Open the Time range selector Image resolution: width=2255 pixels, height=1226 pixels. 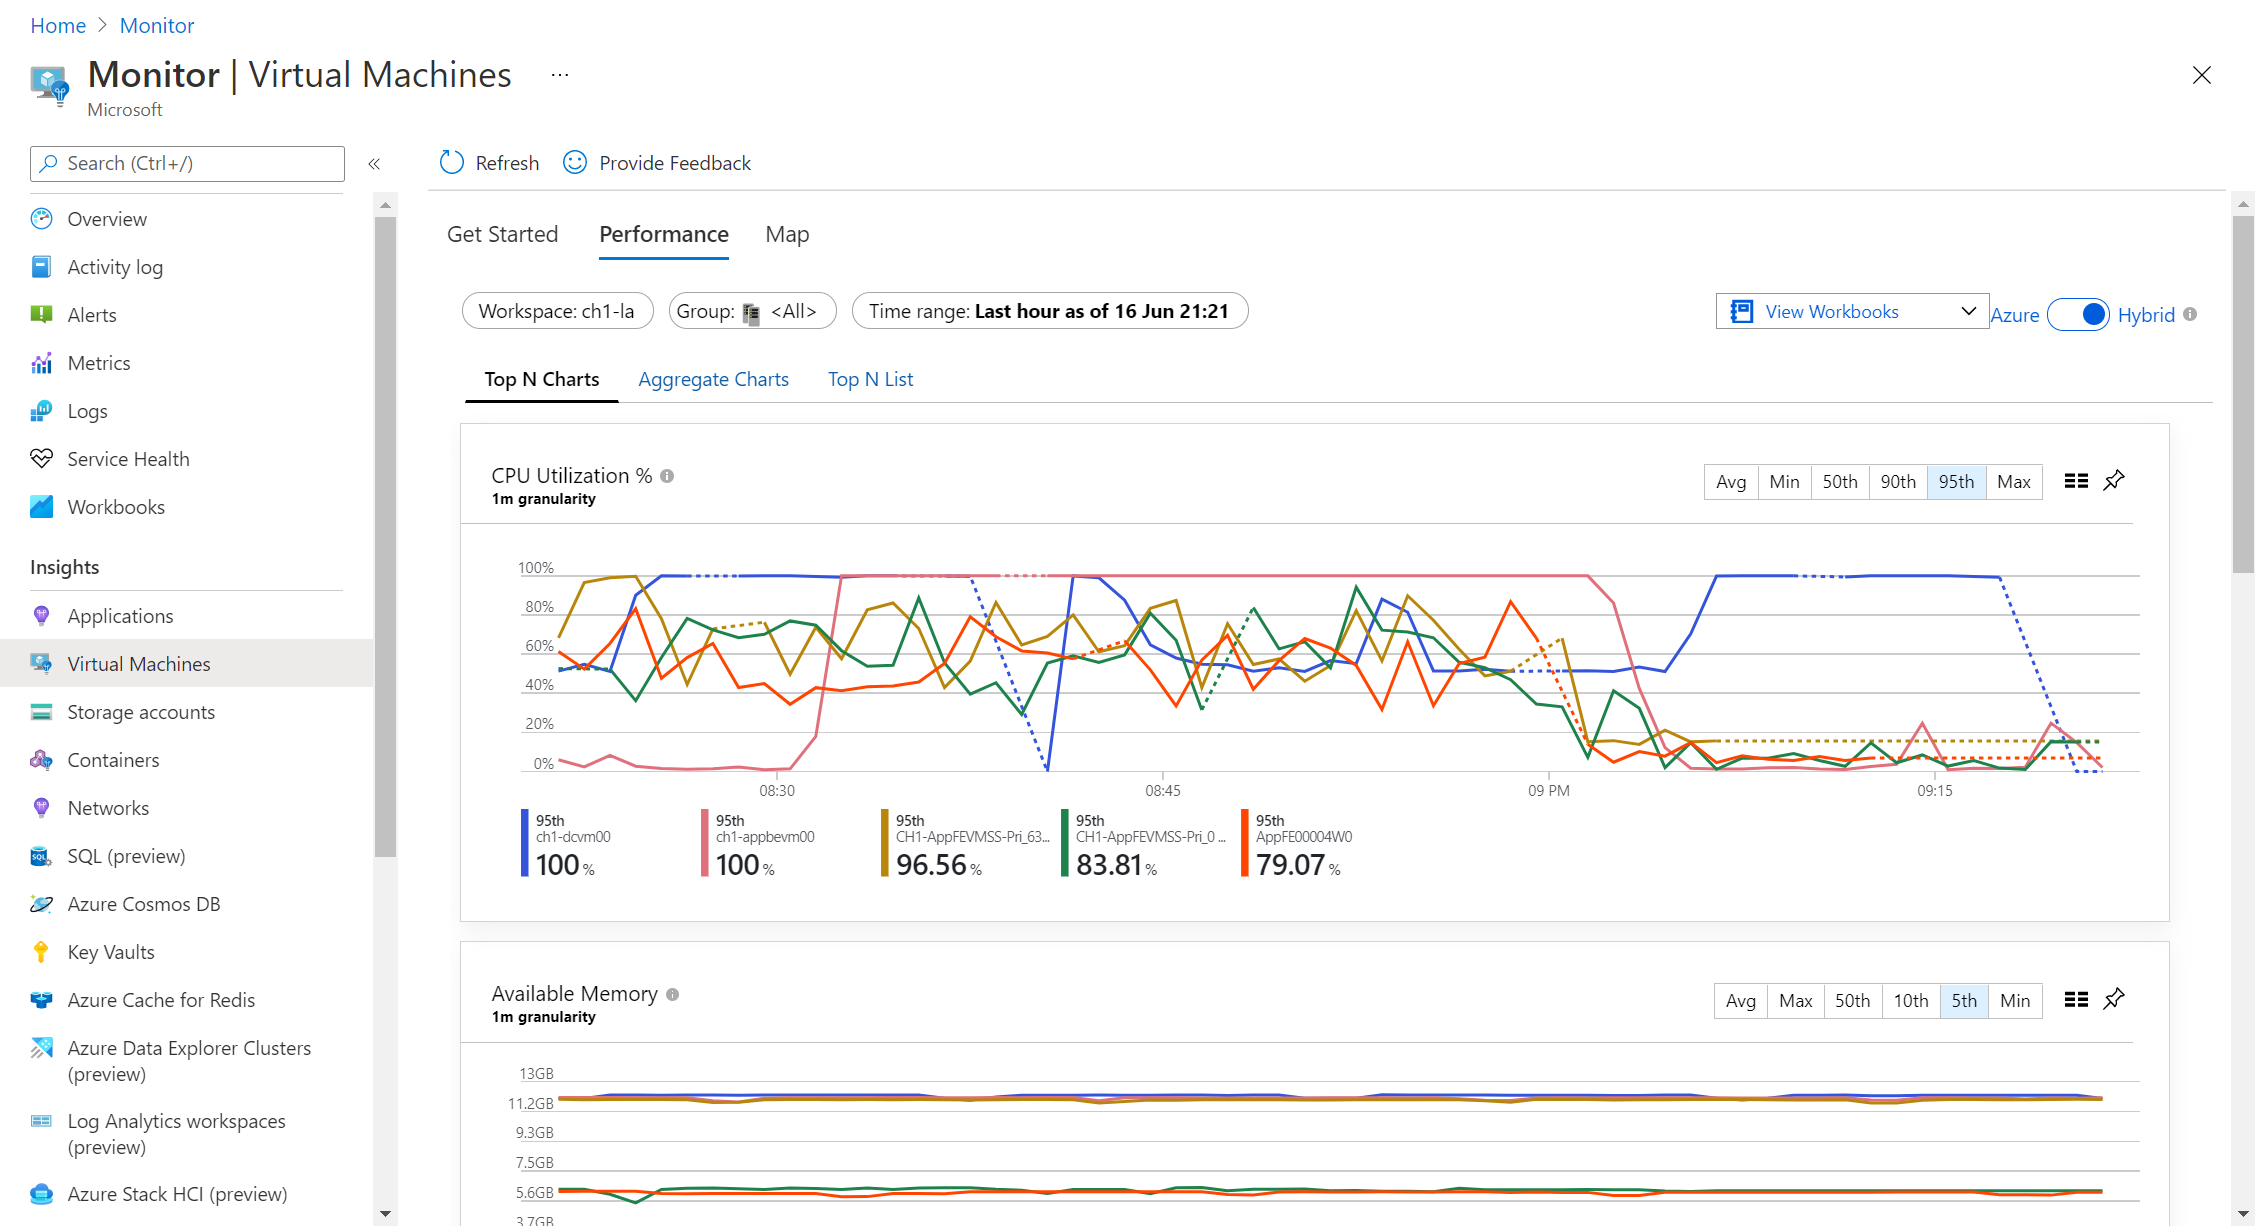tap(1049, 311)
